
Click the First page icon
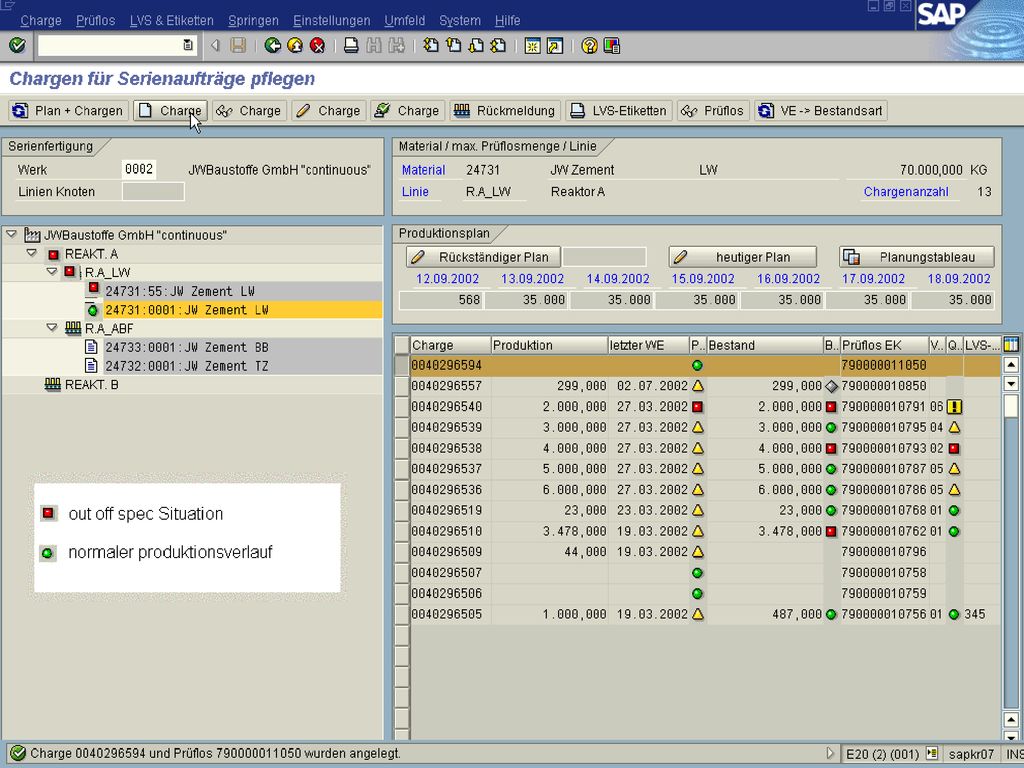(431, 46)
